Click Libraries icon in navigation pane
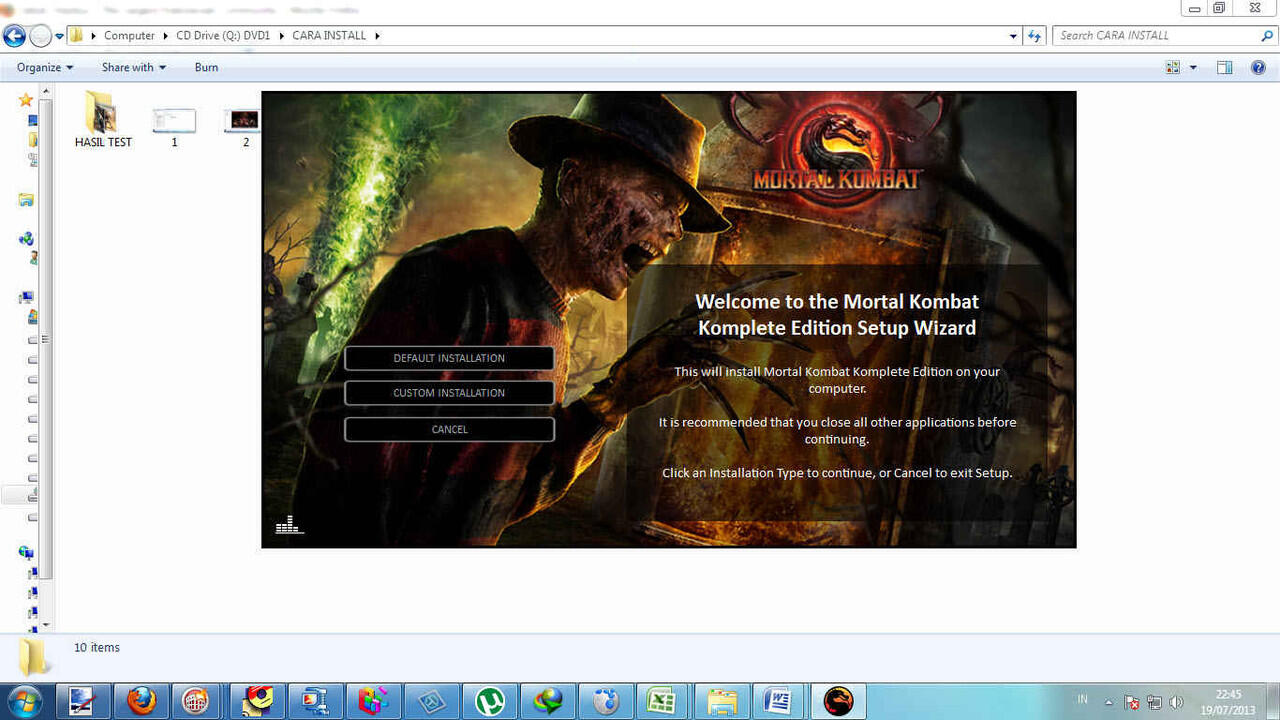This screenshot has height=720, width=1280. click(26, 200)
